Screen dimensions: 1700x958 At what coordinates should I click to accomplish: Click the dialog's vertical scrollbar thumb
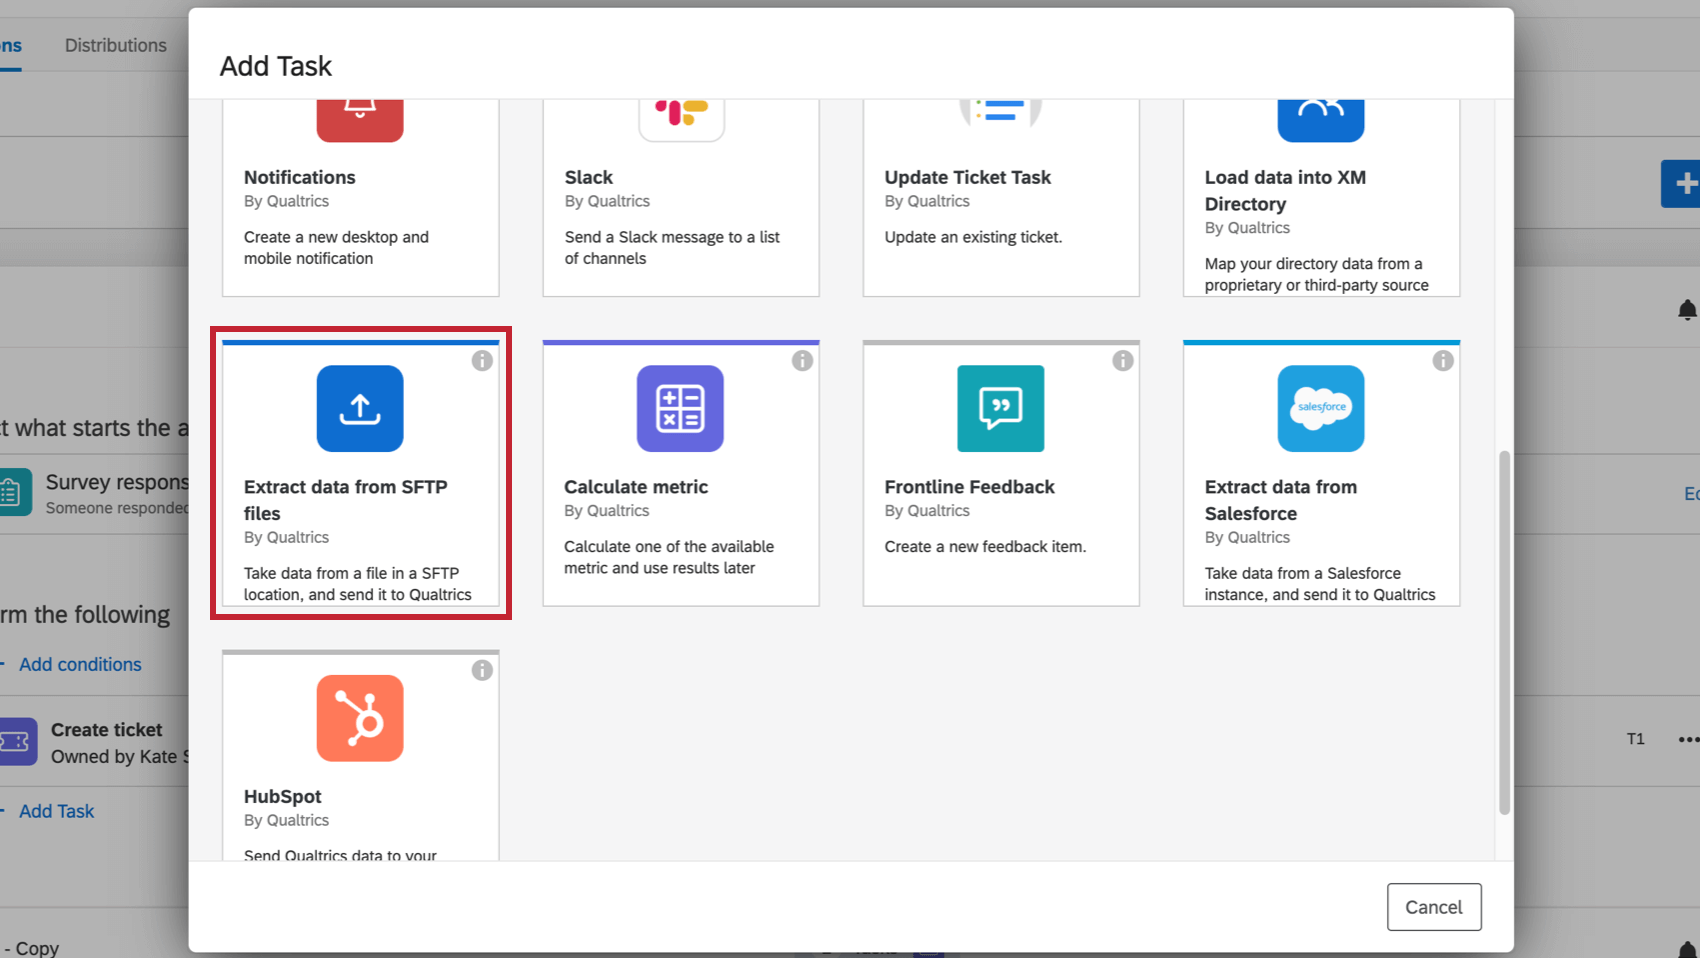click(1504, 632)
